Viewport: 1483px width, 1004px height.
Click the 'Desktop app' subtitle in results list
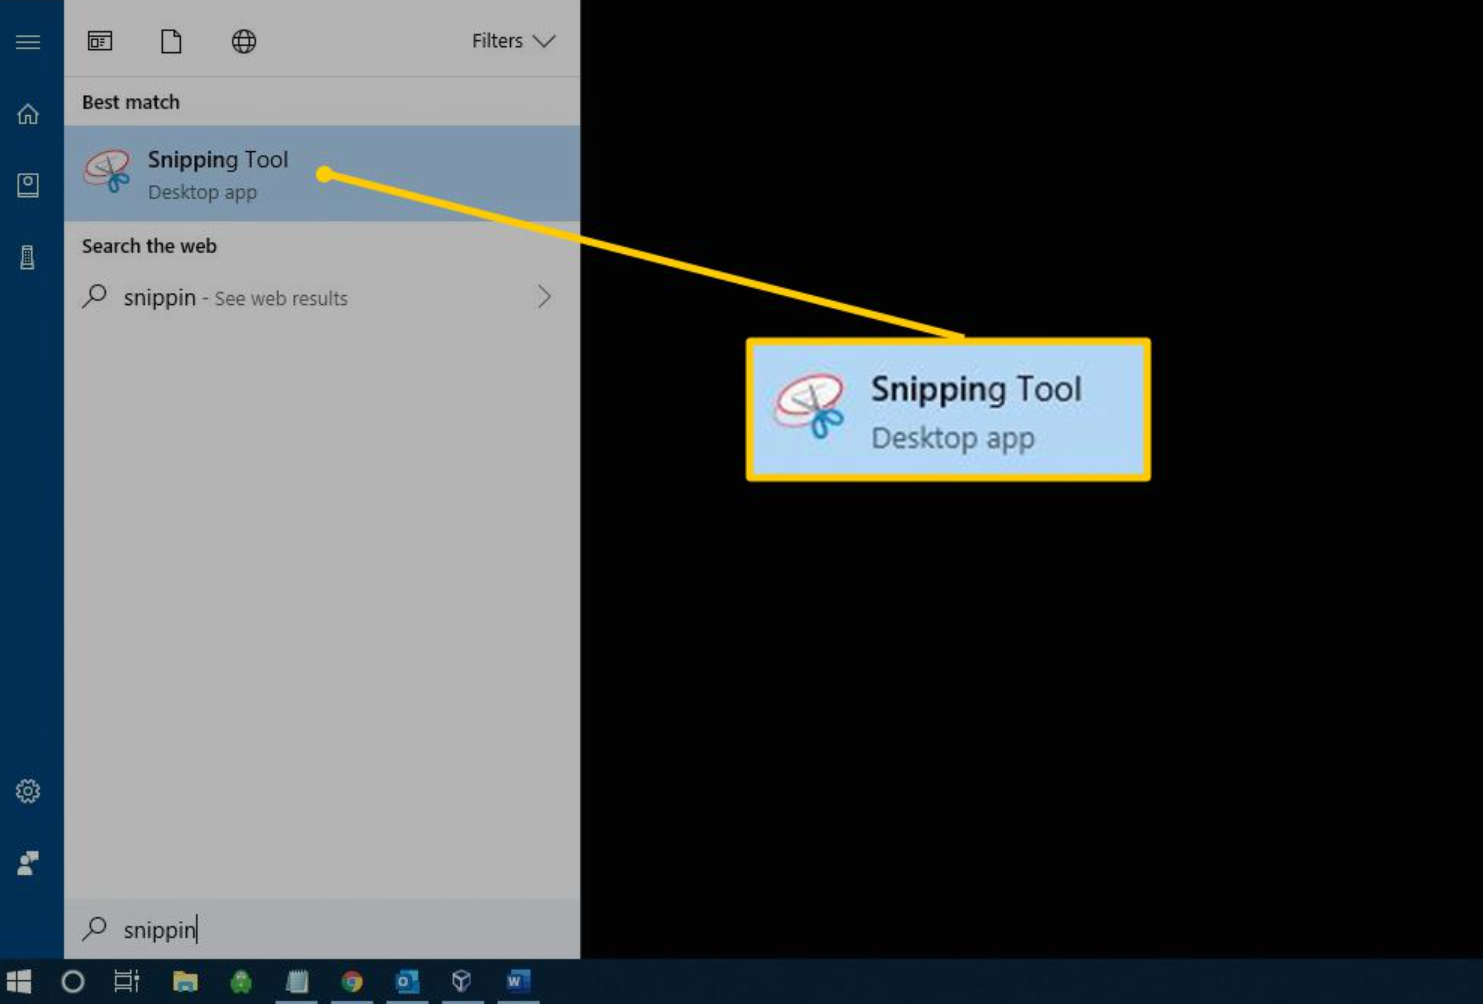[202, 192]
